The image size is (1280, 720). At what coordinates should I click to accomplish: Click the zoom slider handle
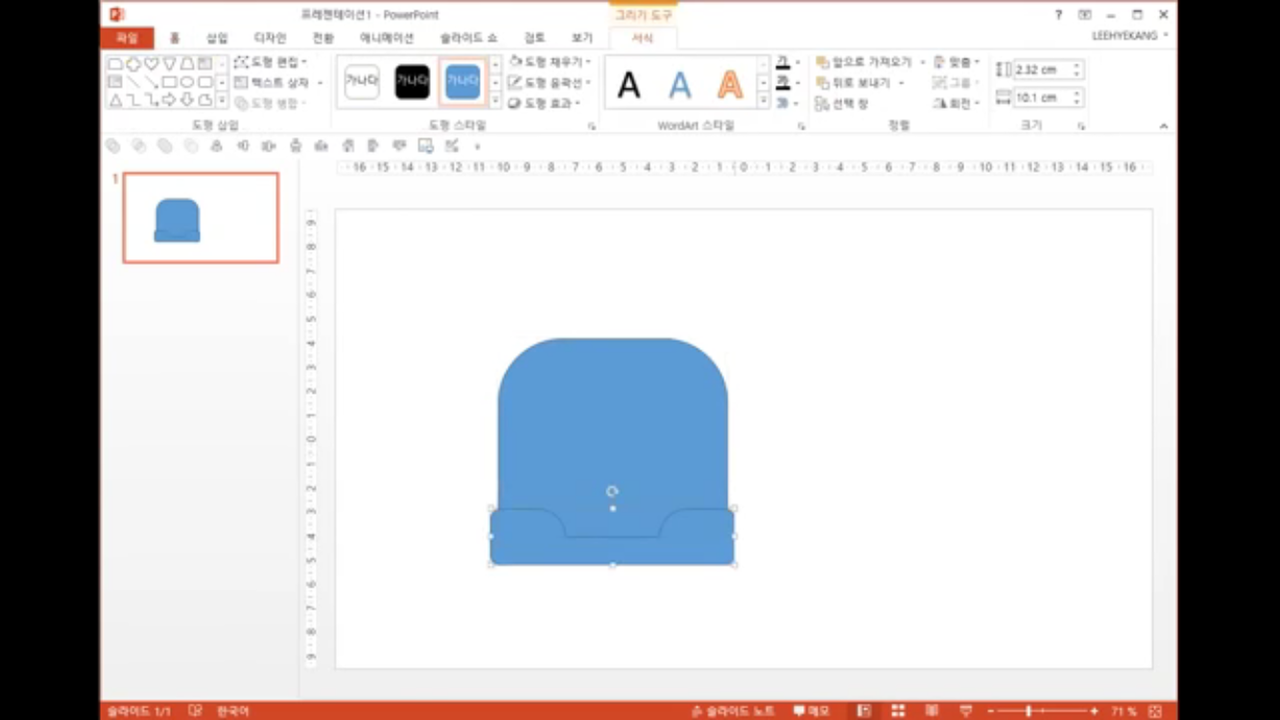(1029, 711)
